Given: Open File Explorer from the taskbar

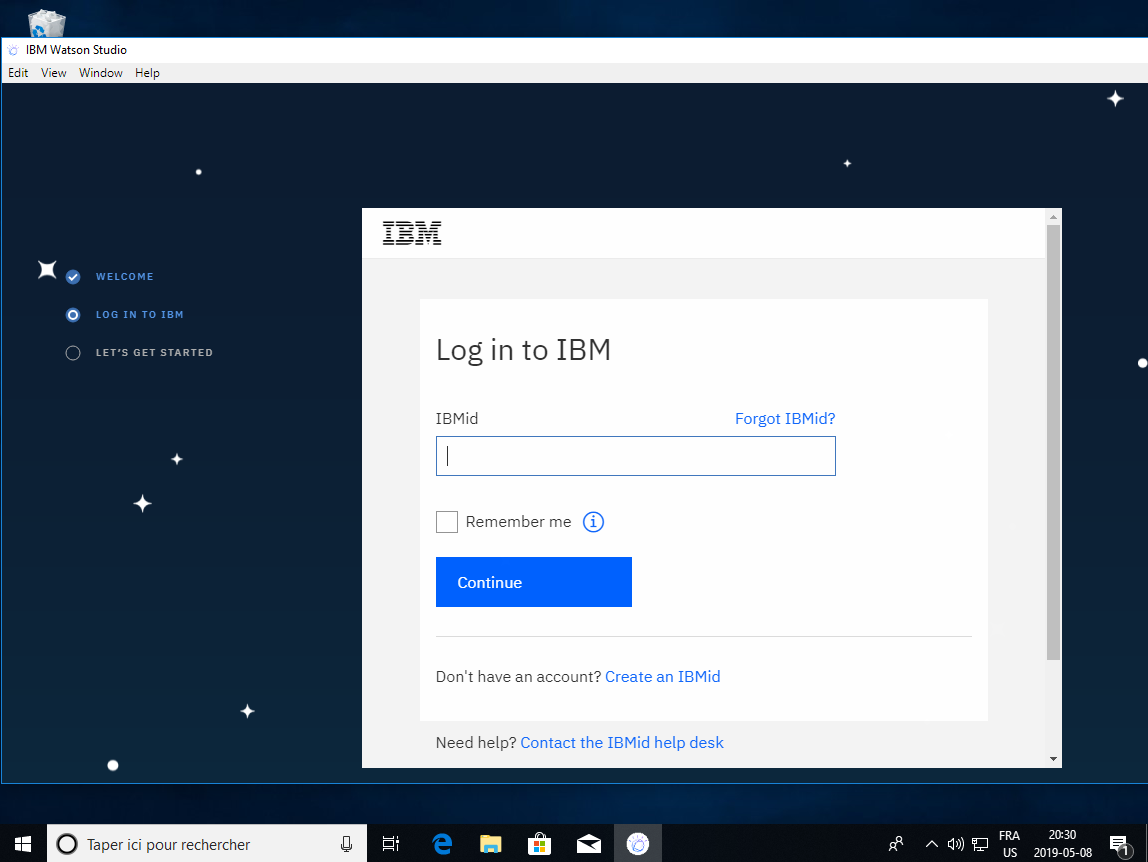Looking at the screenshot, I should [x=490, y=844].
